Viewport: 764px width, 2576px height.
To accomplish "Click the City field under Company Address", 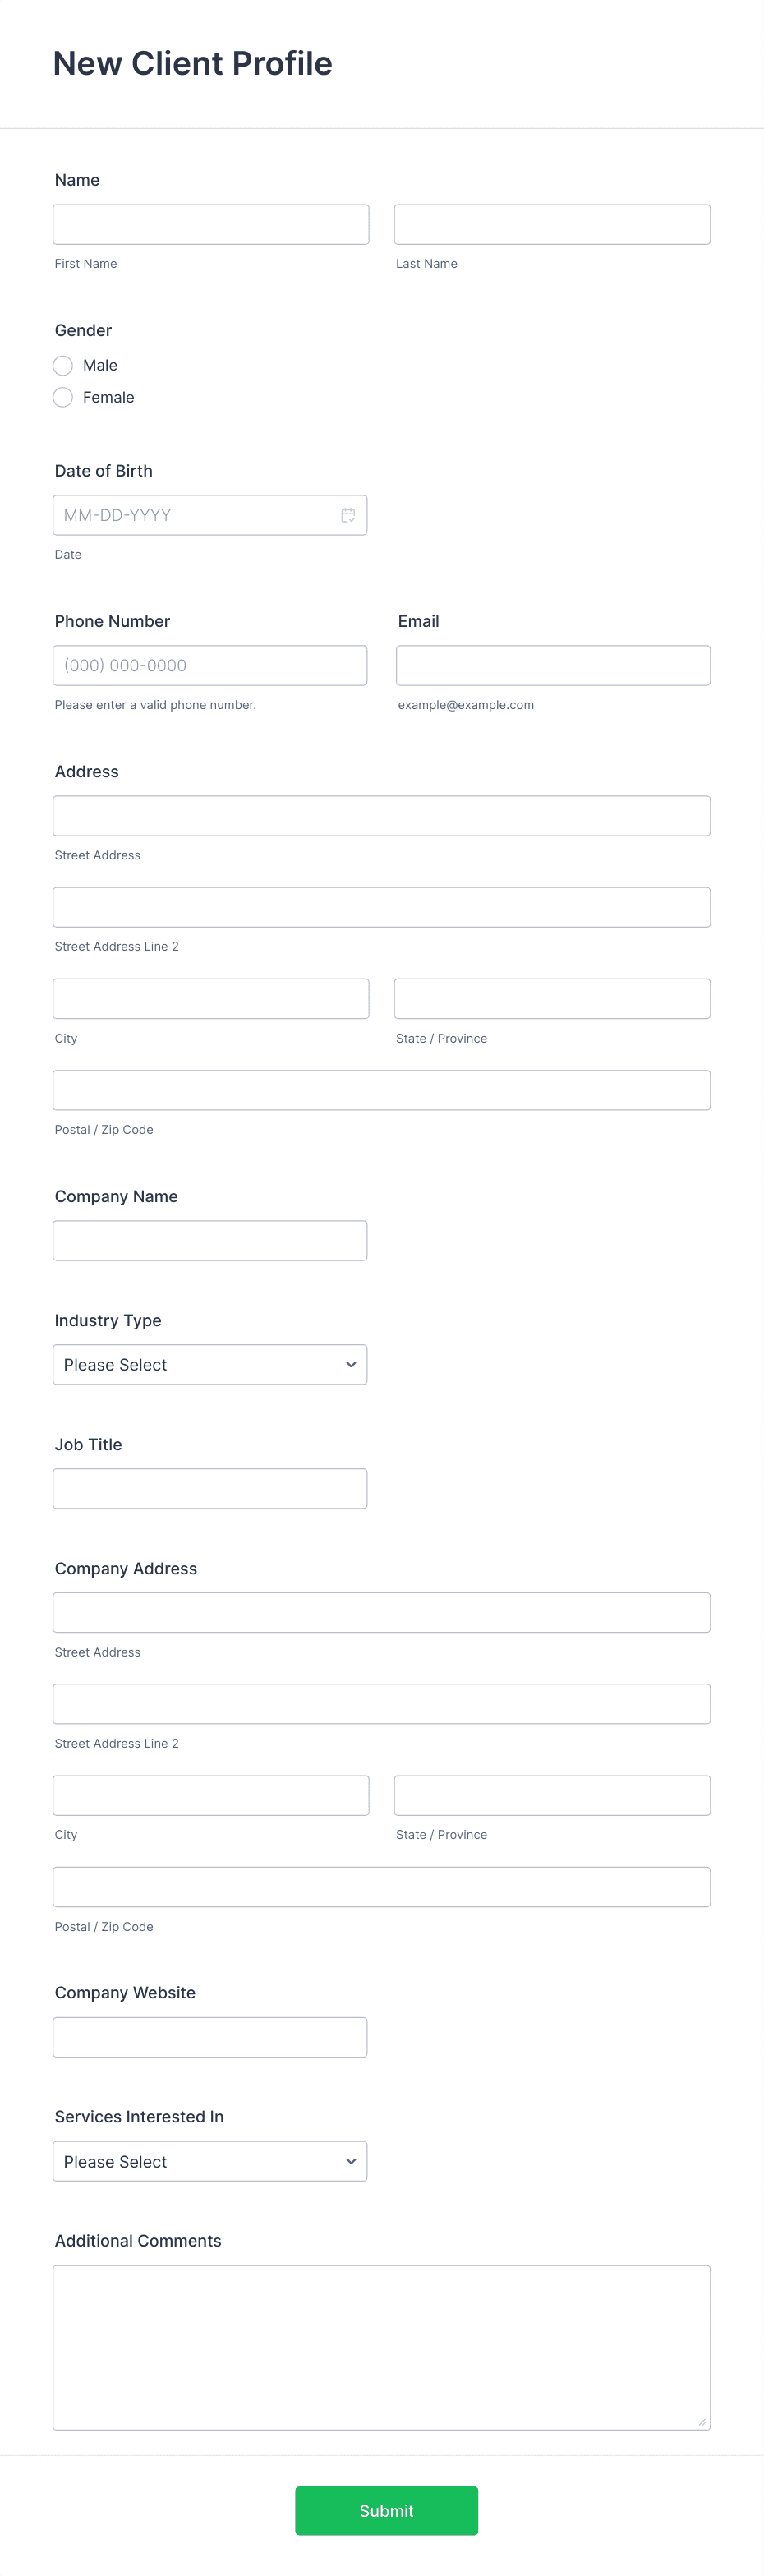I will 210,1795.
